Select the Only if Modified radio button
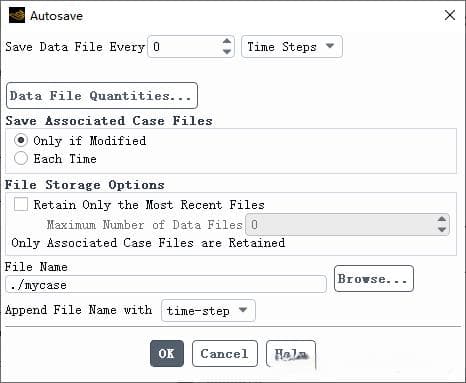 pos(21,140)
